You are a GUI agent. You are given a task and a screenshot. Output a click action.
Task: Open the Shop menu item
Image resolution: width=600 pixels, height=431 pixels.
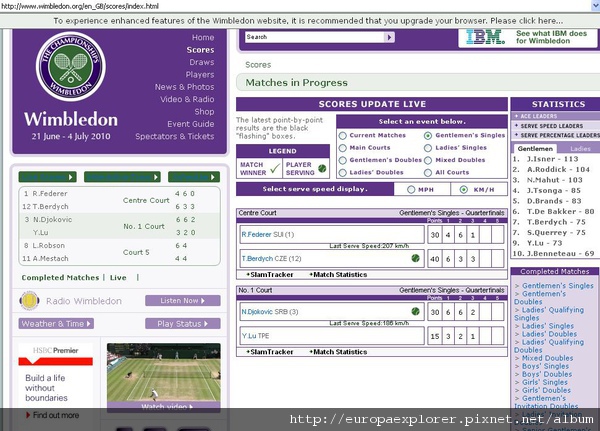(x=204, y=112)
